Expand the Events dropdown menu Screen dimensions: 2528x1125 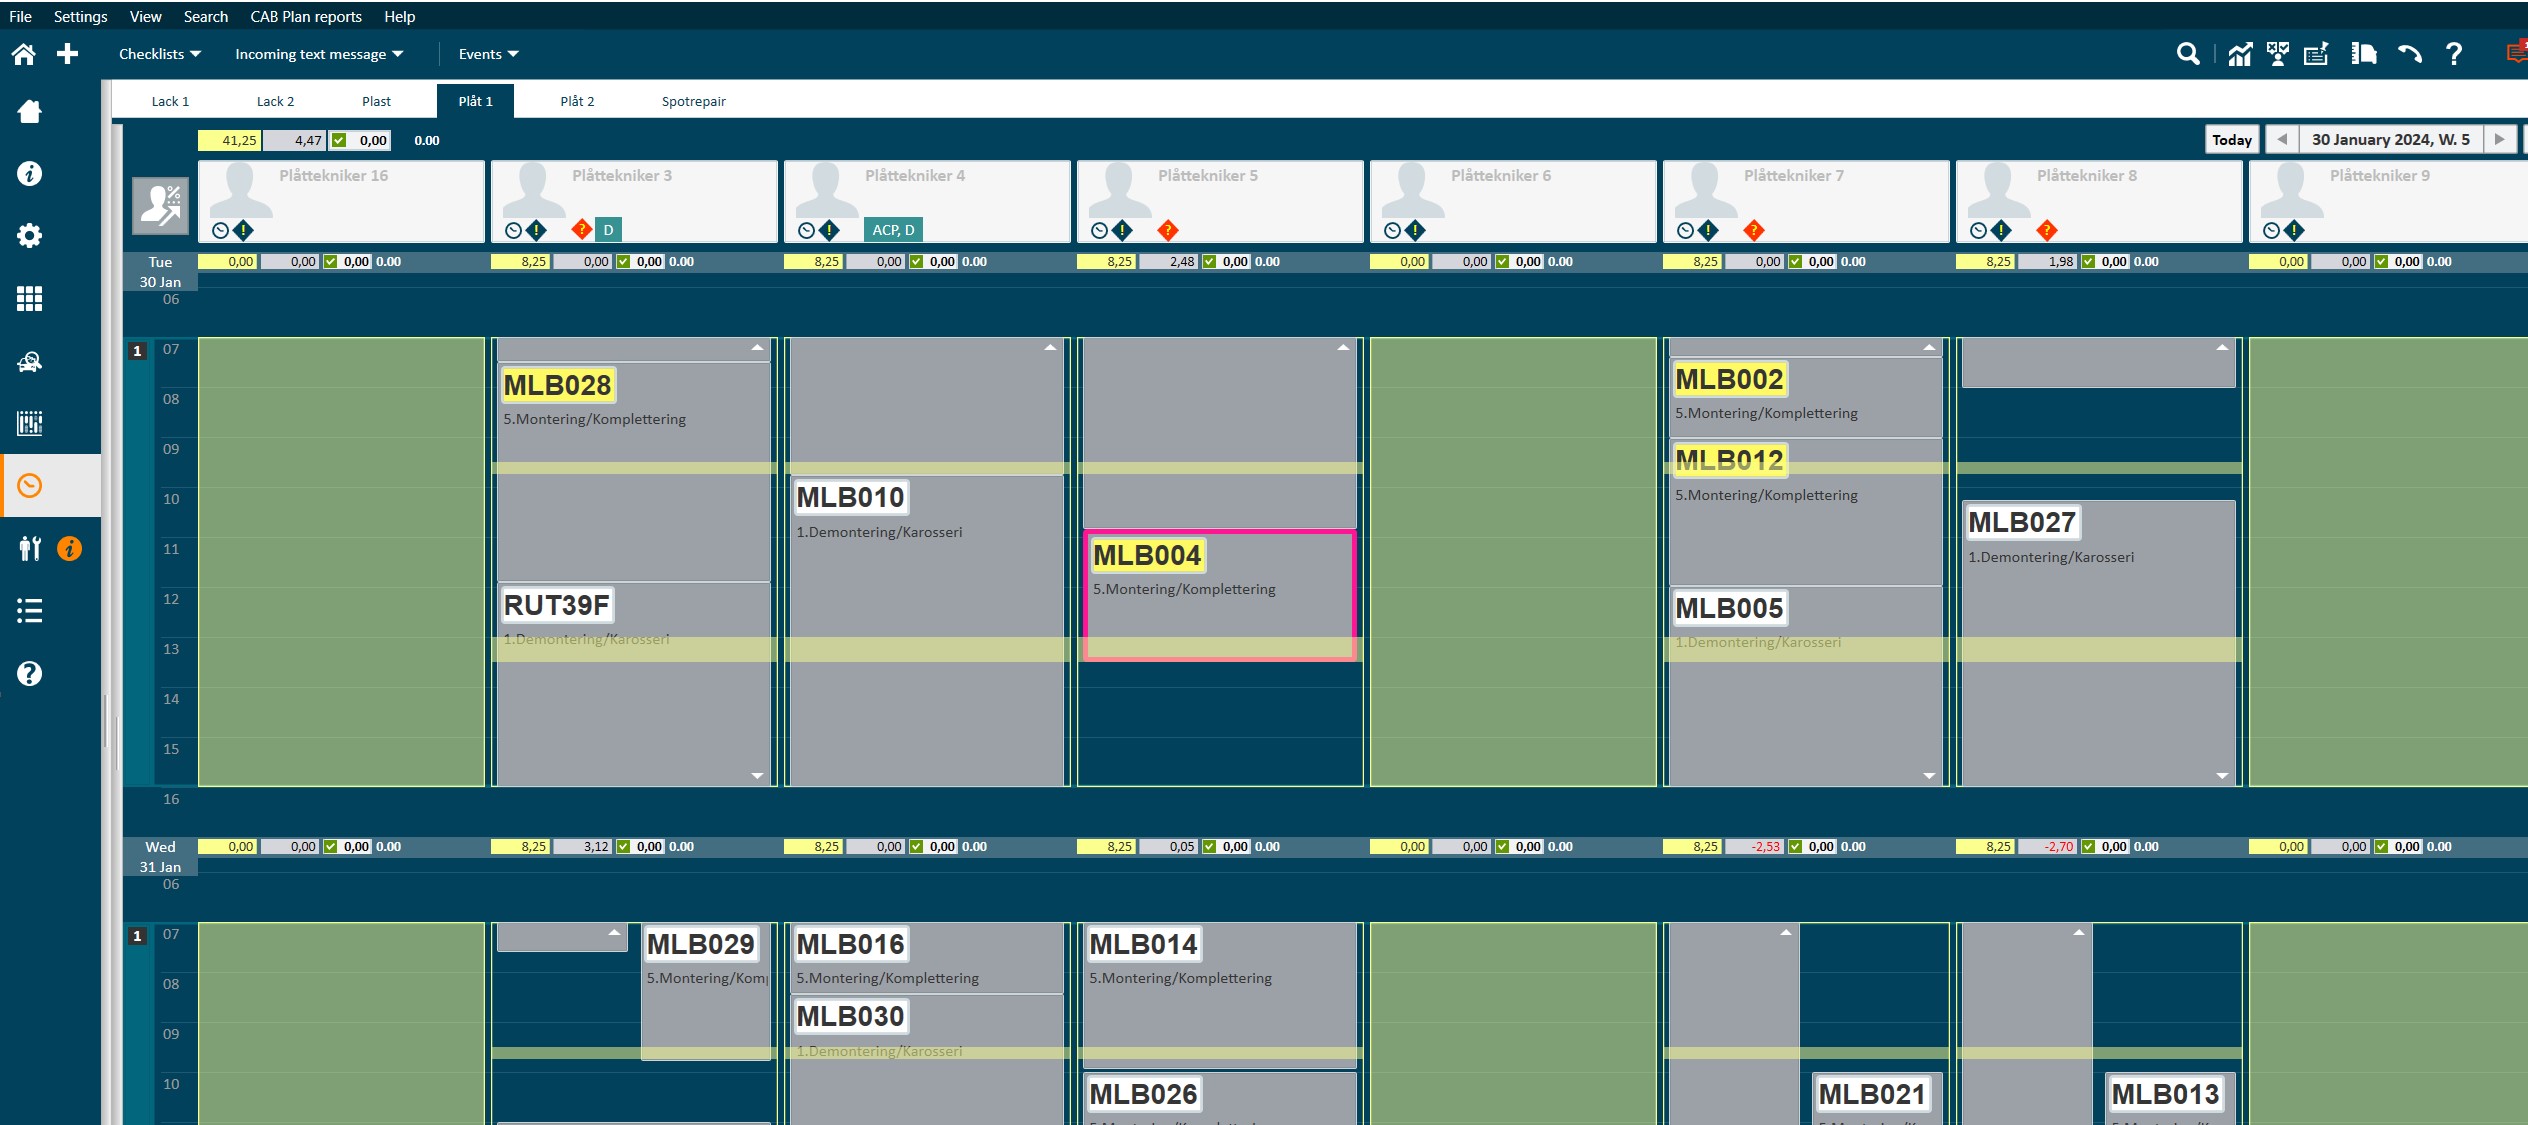tap(488, 54)
